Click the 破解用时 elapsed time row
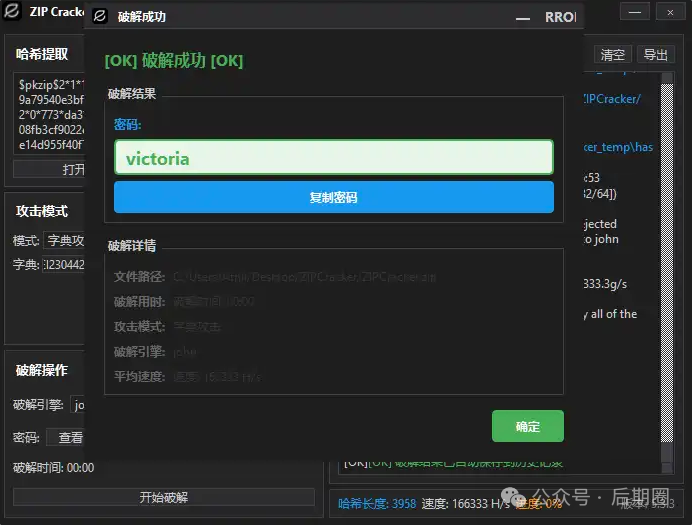Image resolution: width=692 pixels, height=525 pixels. coord(184,302)
